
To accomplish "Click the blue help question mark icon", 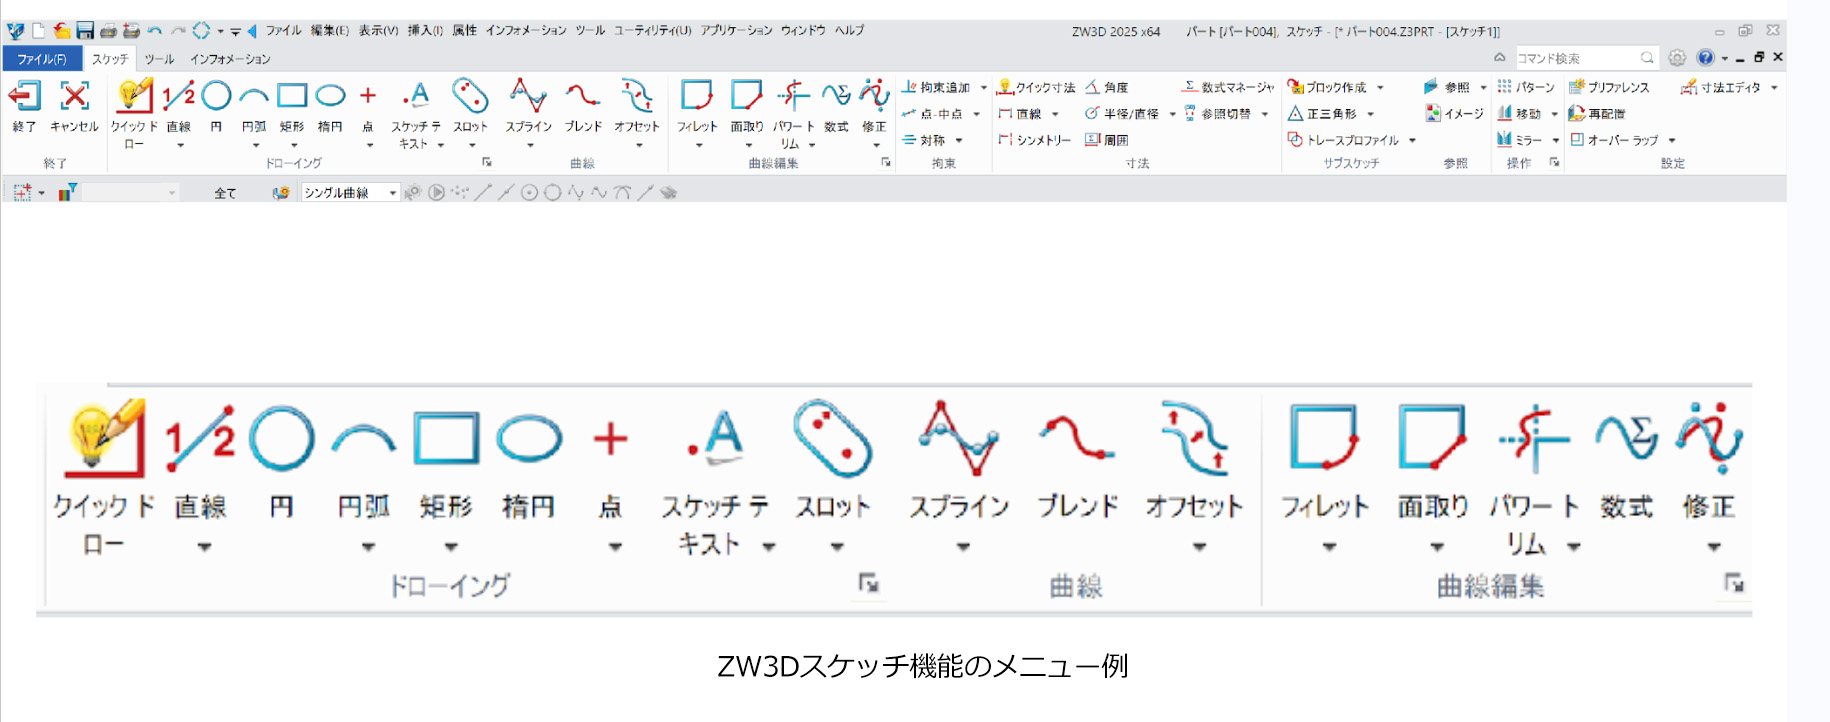I will point(1706,58).
